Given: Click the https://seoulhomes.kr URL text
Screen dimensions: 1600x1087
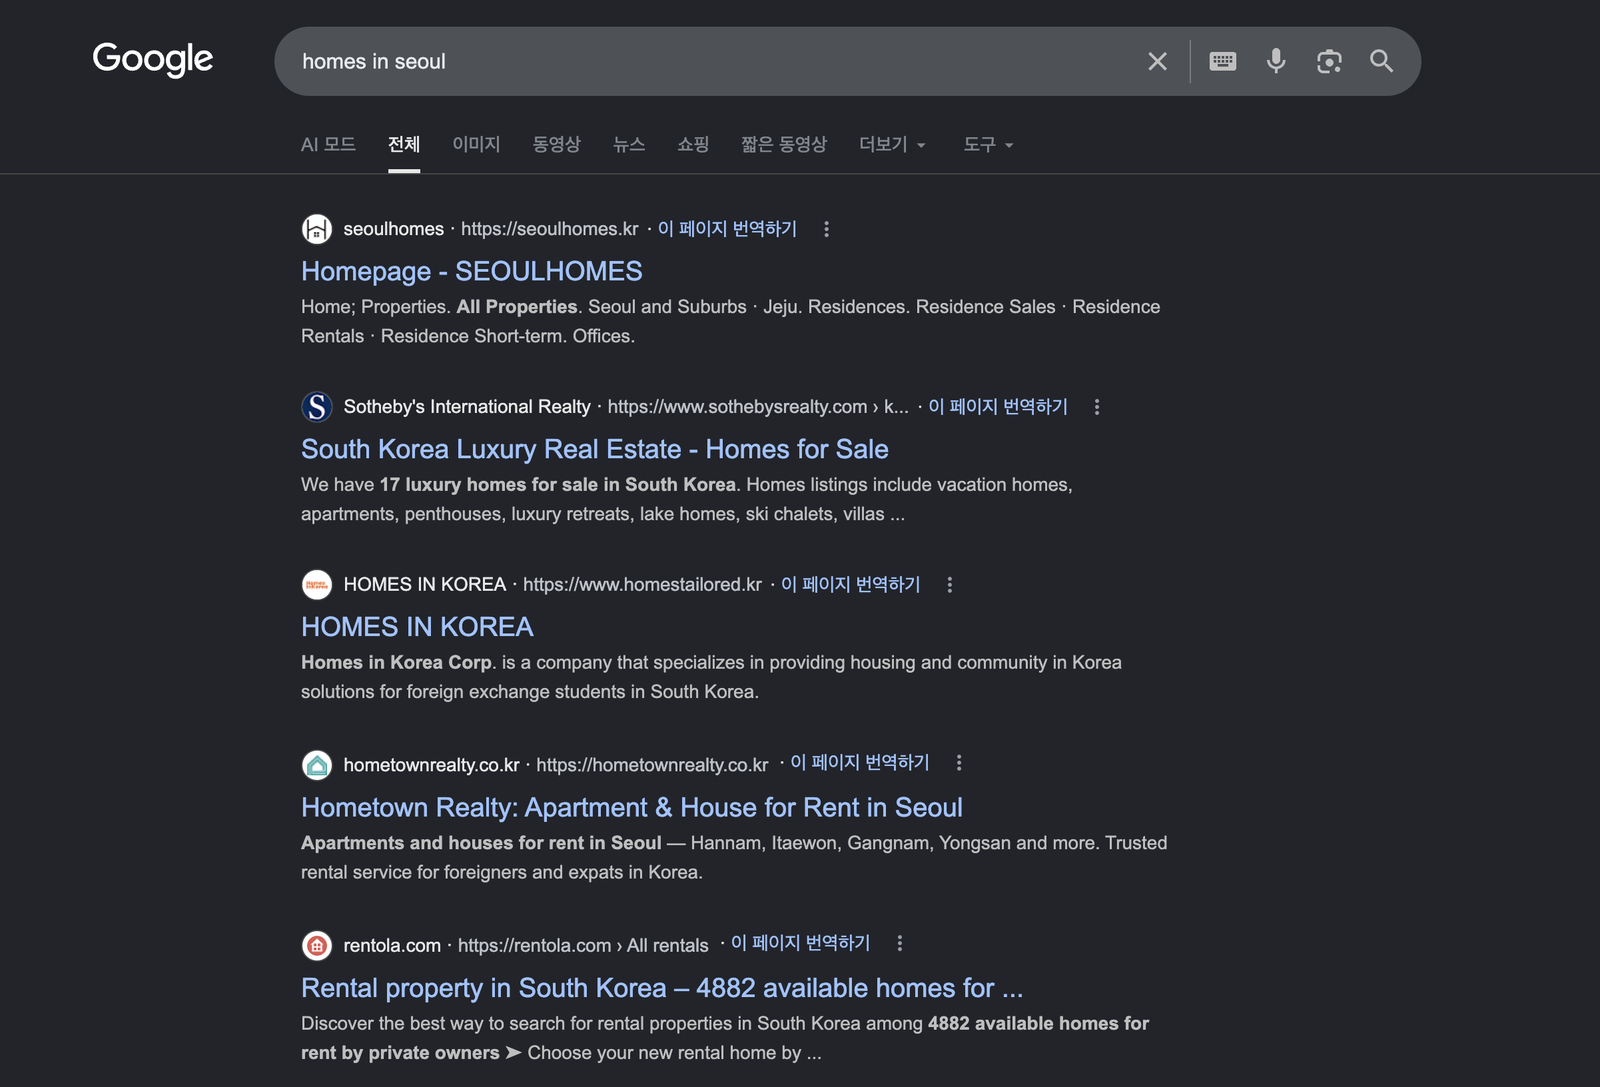Looking at the screenshot, I should click(x=550, y=229).
